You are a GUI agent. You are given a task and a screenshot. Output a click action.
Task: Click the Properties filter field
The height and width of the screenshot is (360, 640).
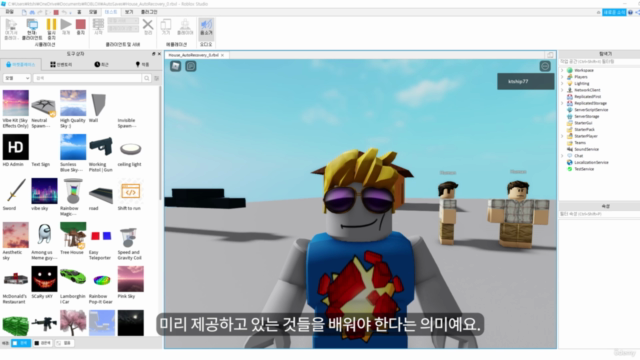click(599, 214)
